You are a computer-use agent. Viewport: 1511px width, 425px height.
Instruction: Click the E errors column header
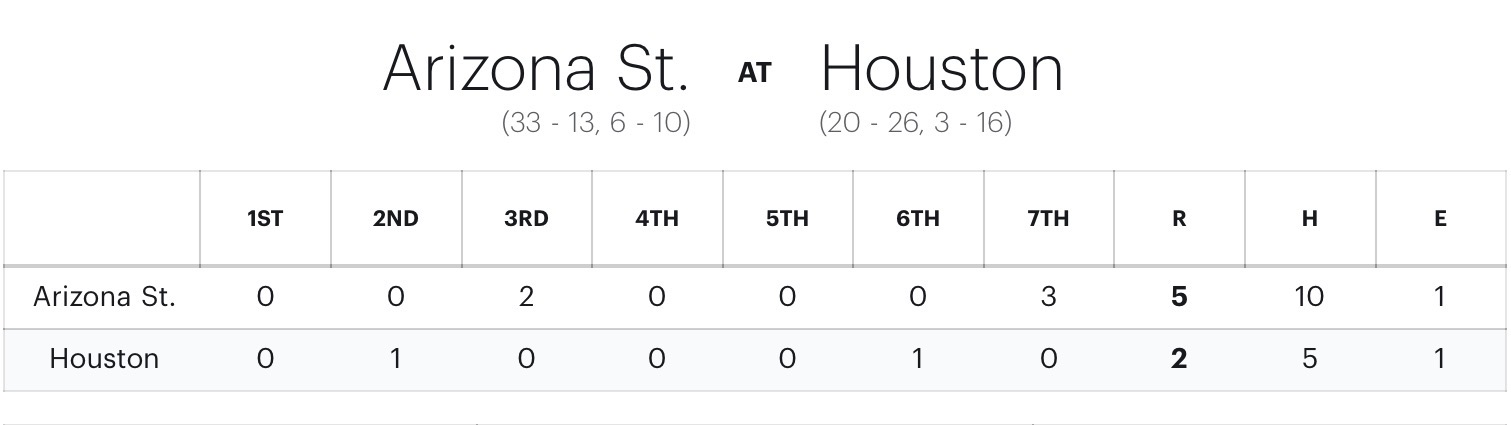[x=1440, y=219]
